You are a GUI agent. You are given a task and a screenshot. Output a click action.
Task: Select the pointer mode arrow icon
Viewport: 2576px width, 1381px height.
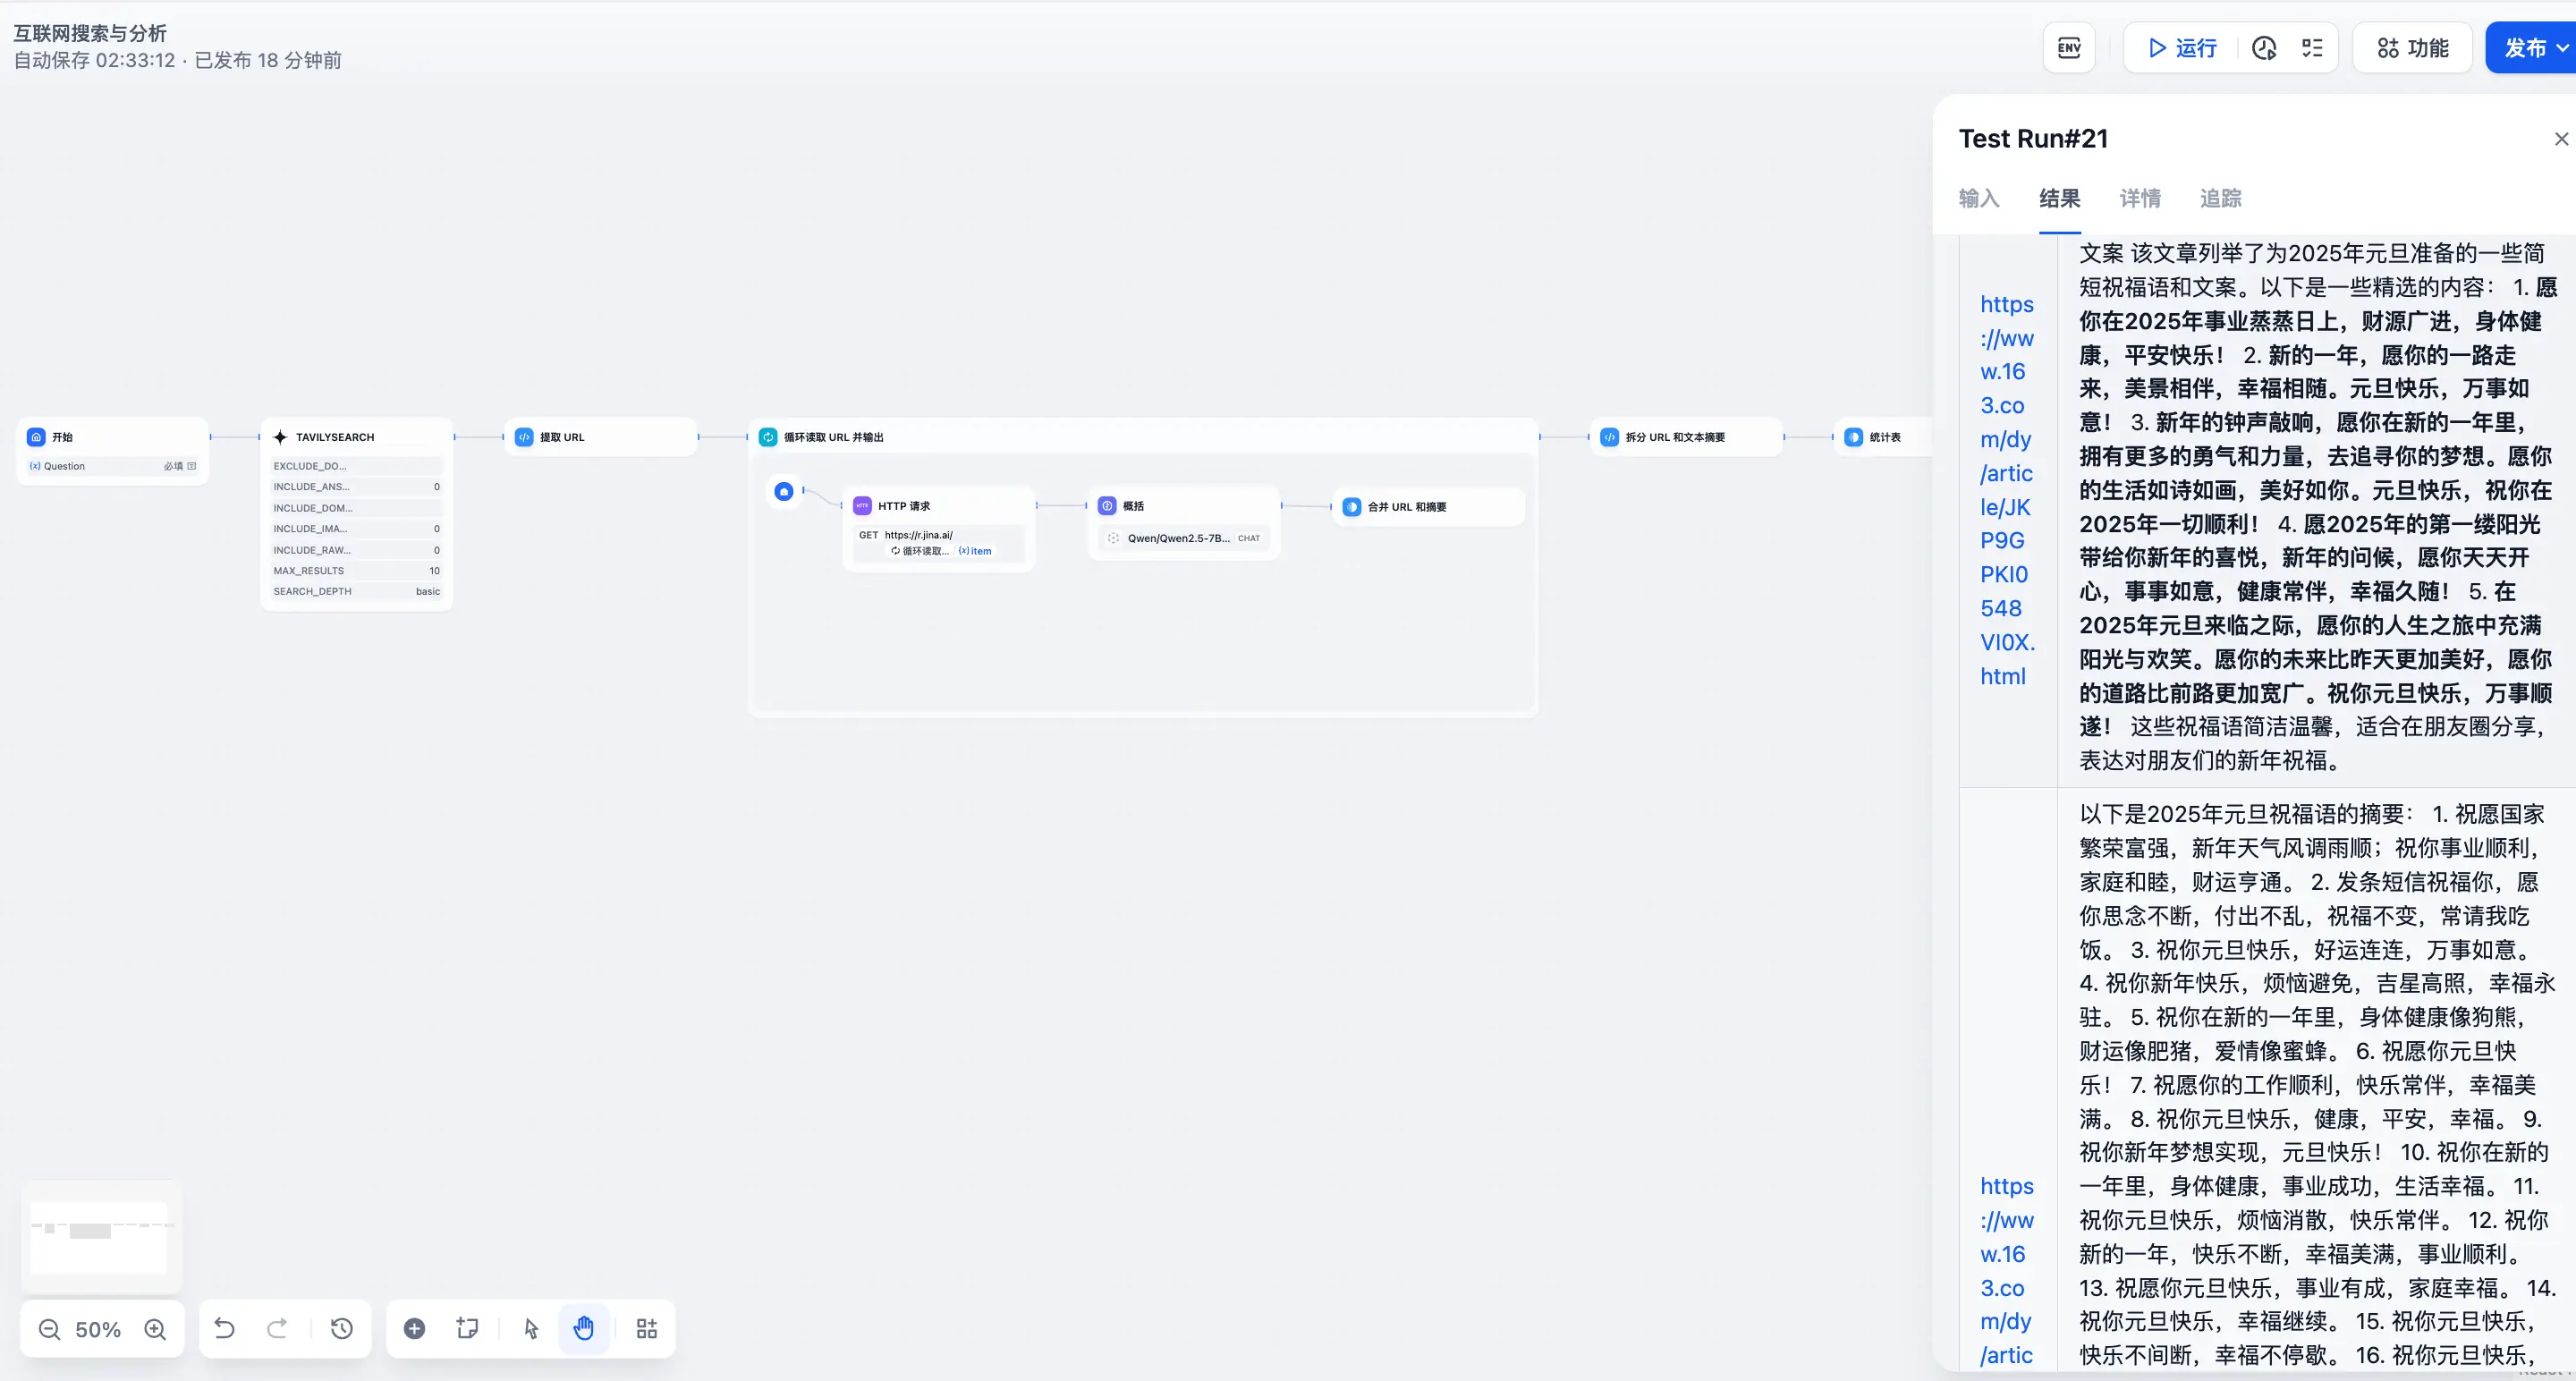point(531,1328)
